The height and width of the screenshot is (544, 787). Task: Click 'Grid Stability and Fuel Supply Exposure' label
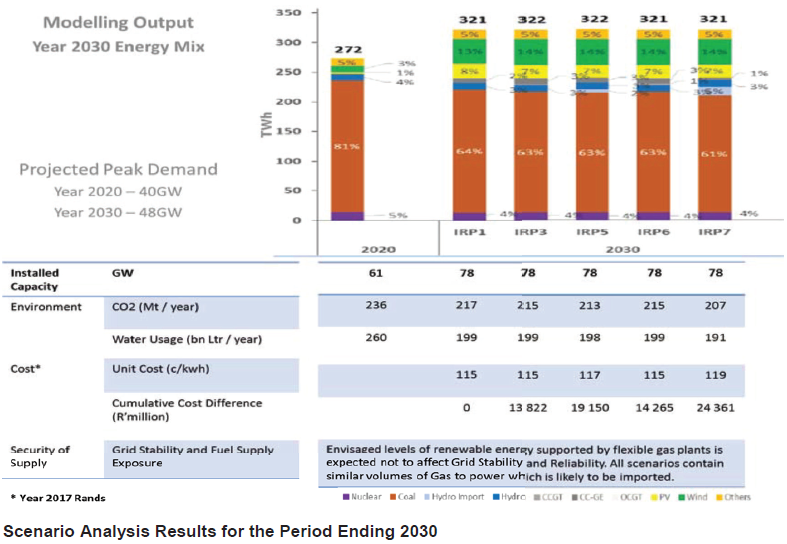pyautogui.click(x=193, y=457)
